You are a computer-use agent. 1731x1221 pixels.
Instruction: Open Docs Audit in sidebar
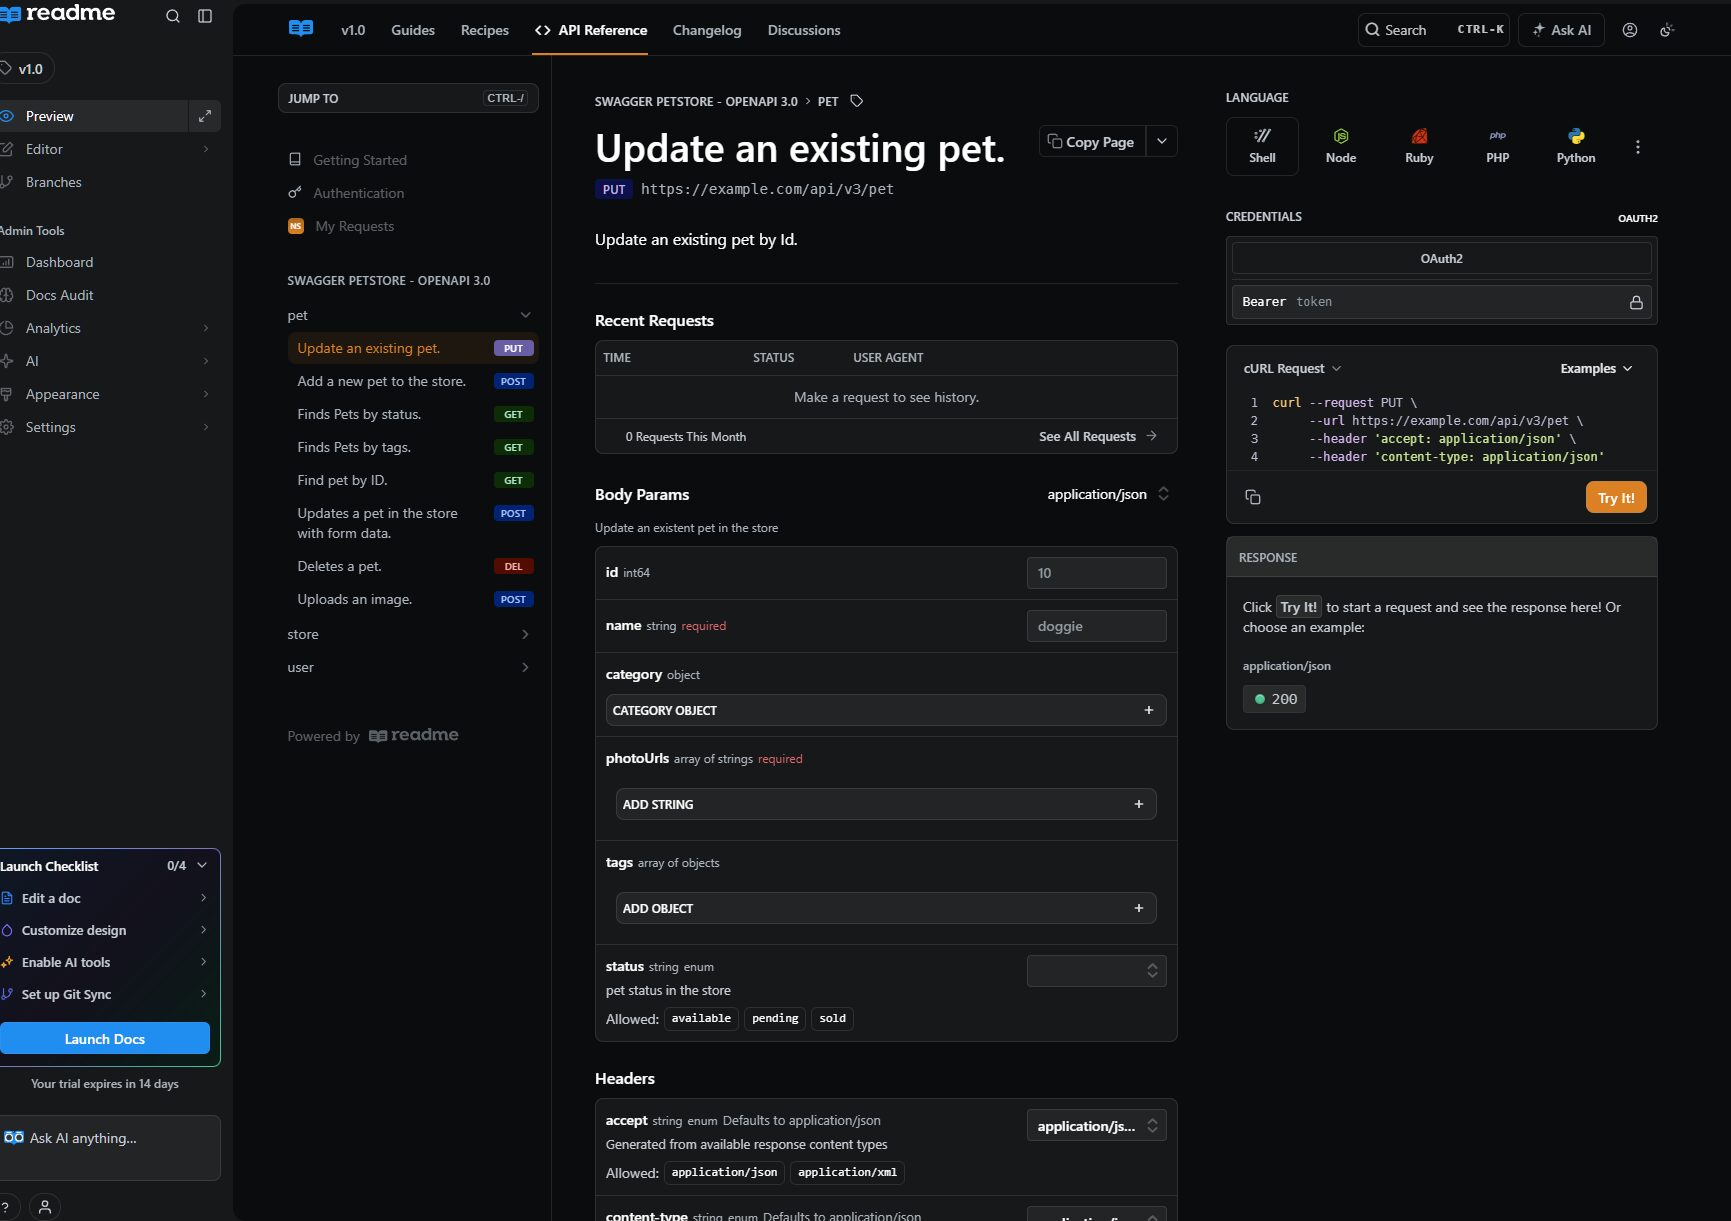pos(59,295)
